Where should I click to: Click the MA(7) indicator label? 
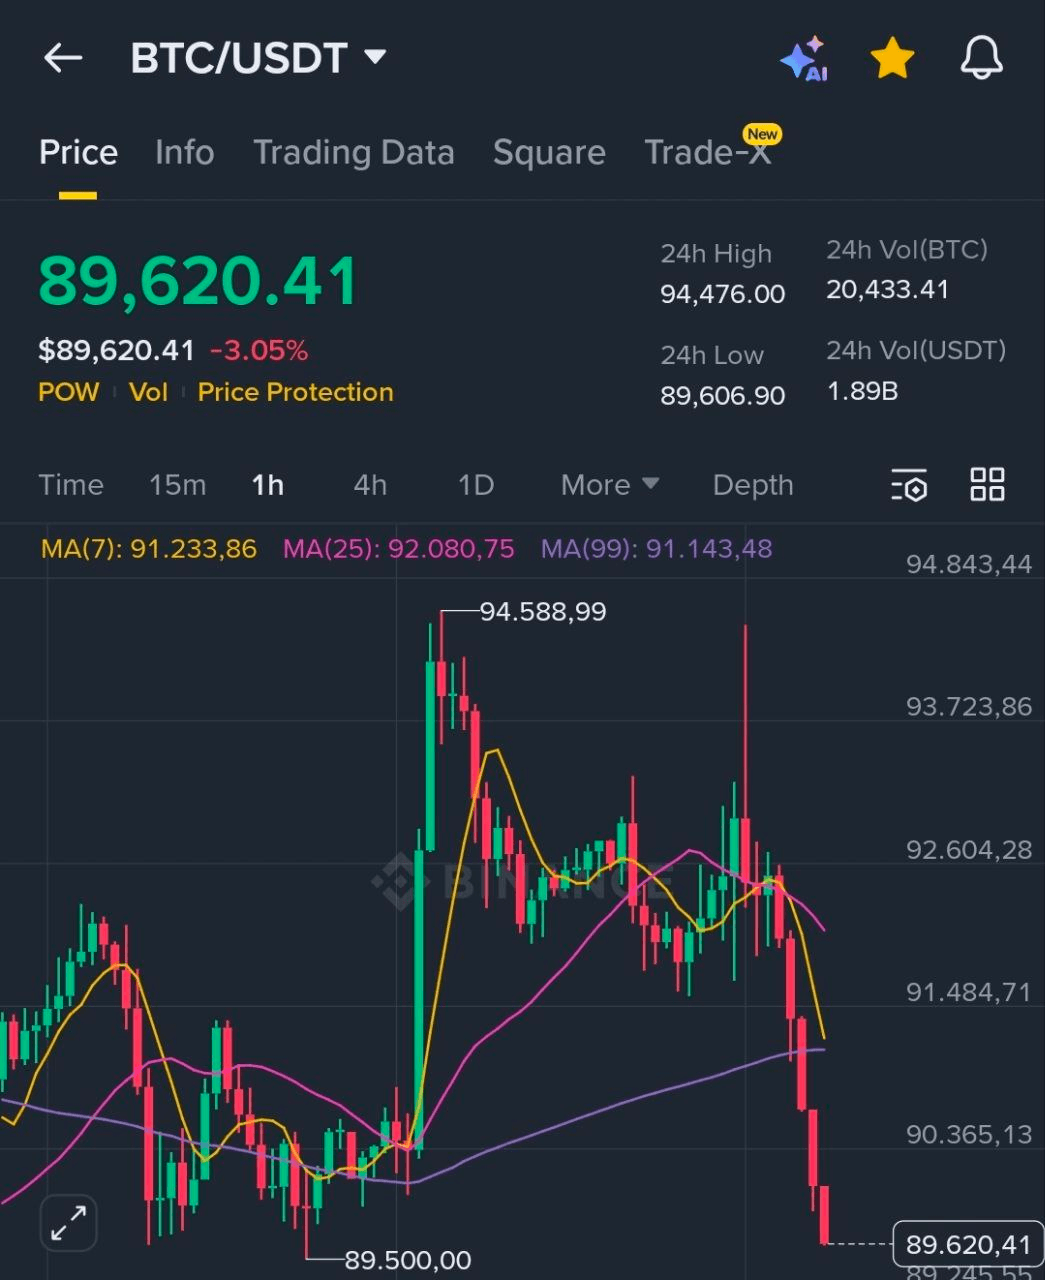[148, 549]
